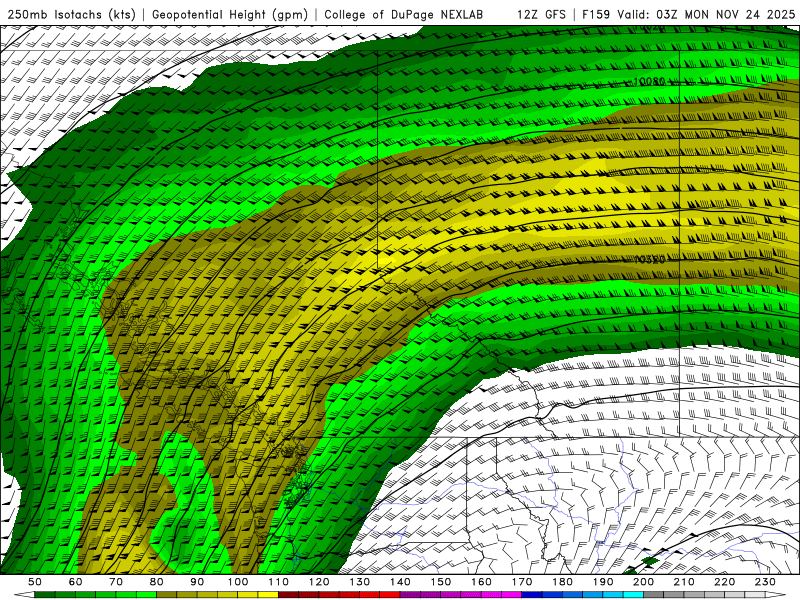Image resolution: width=800 pixels, height=600 pixels.
Task: Click the legend value 200
Action: click(643, 582)
